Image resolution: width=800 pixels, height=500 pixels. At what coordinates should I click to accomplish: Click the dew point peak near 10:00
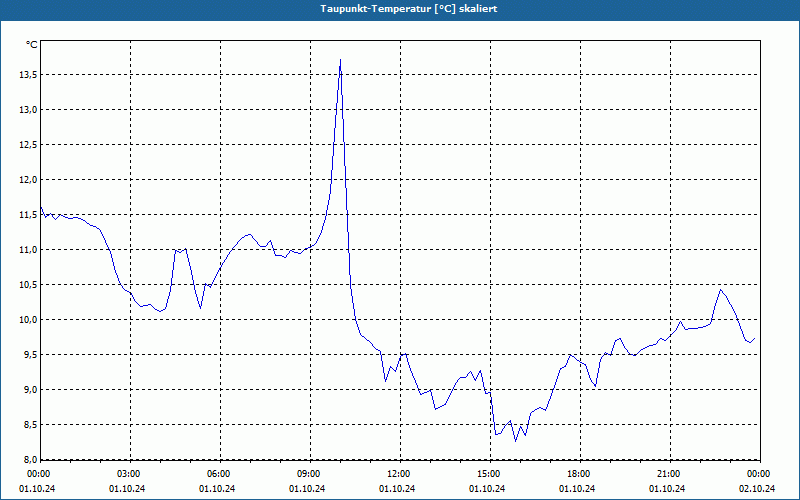[x=340, y=60]
